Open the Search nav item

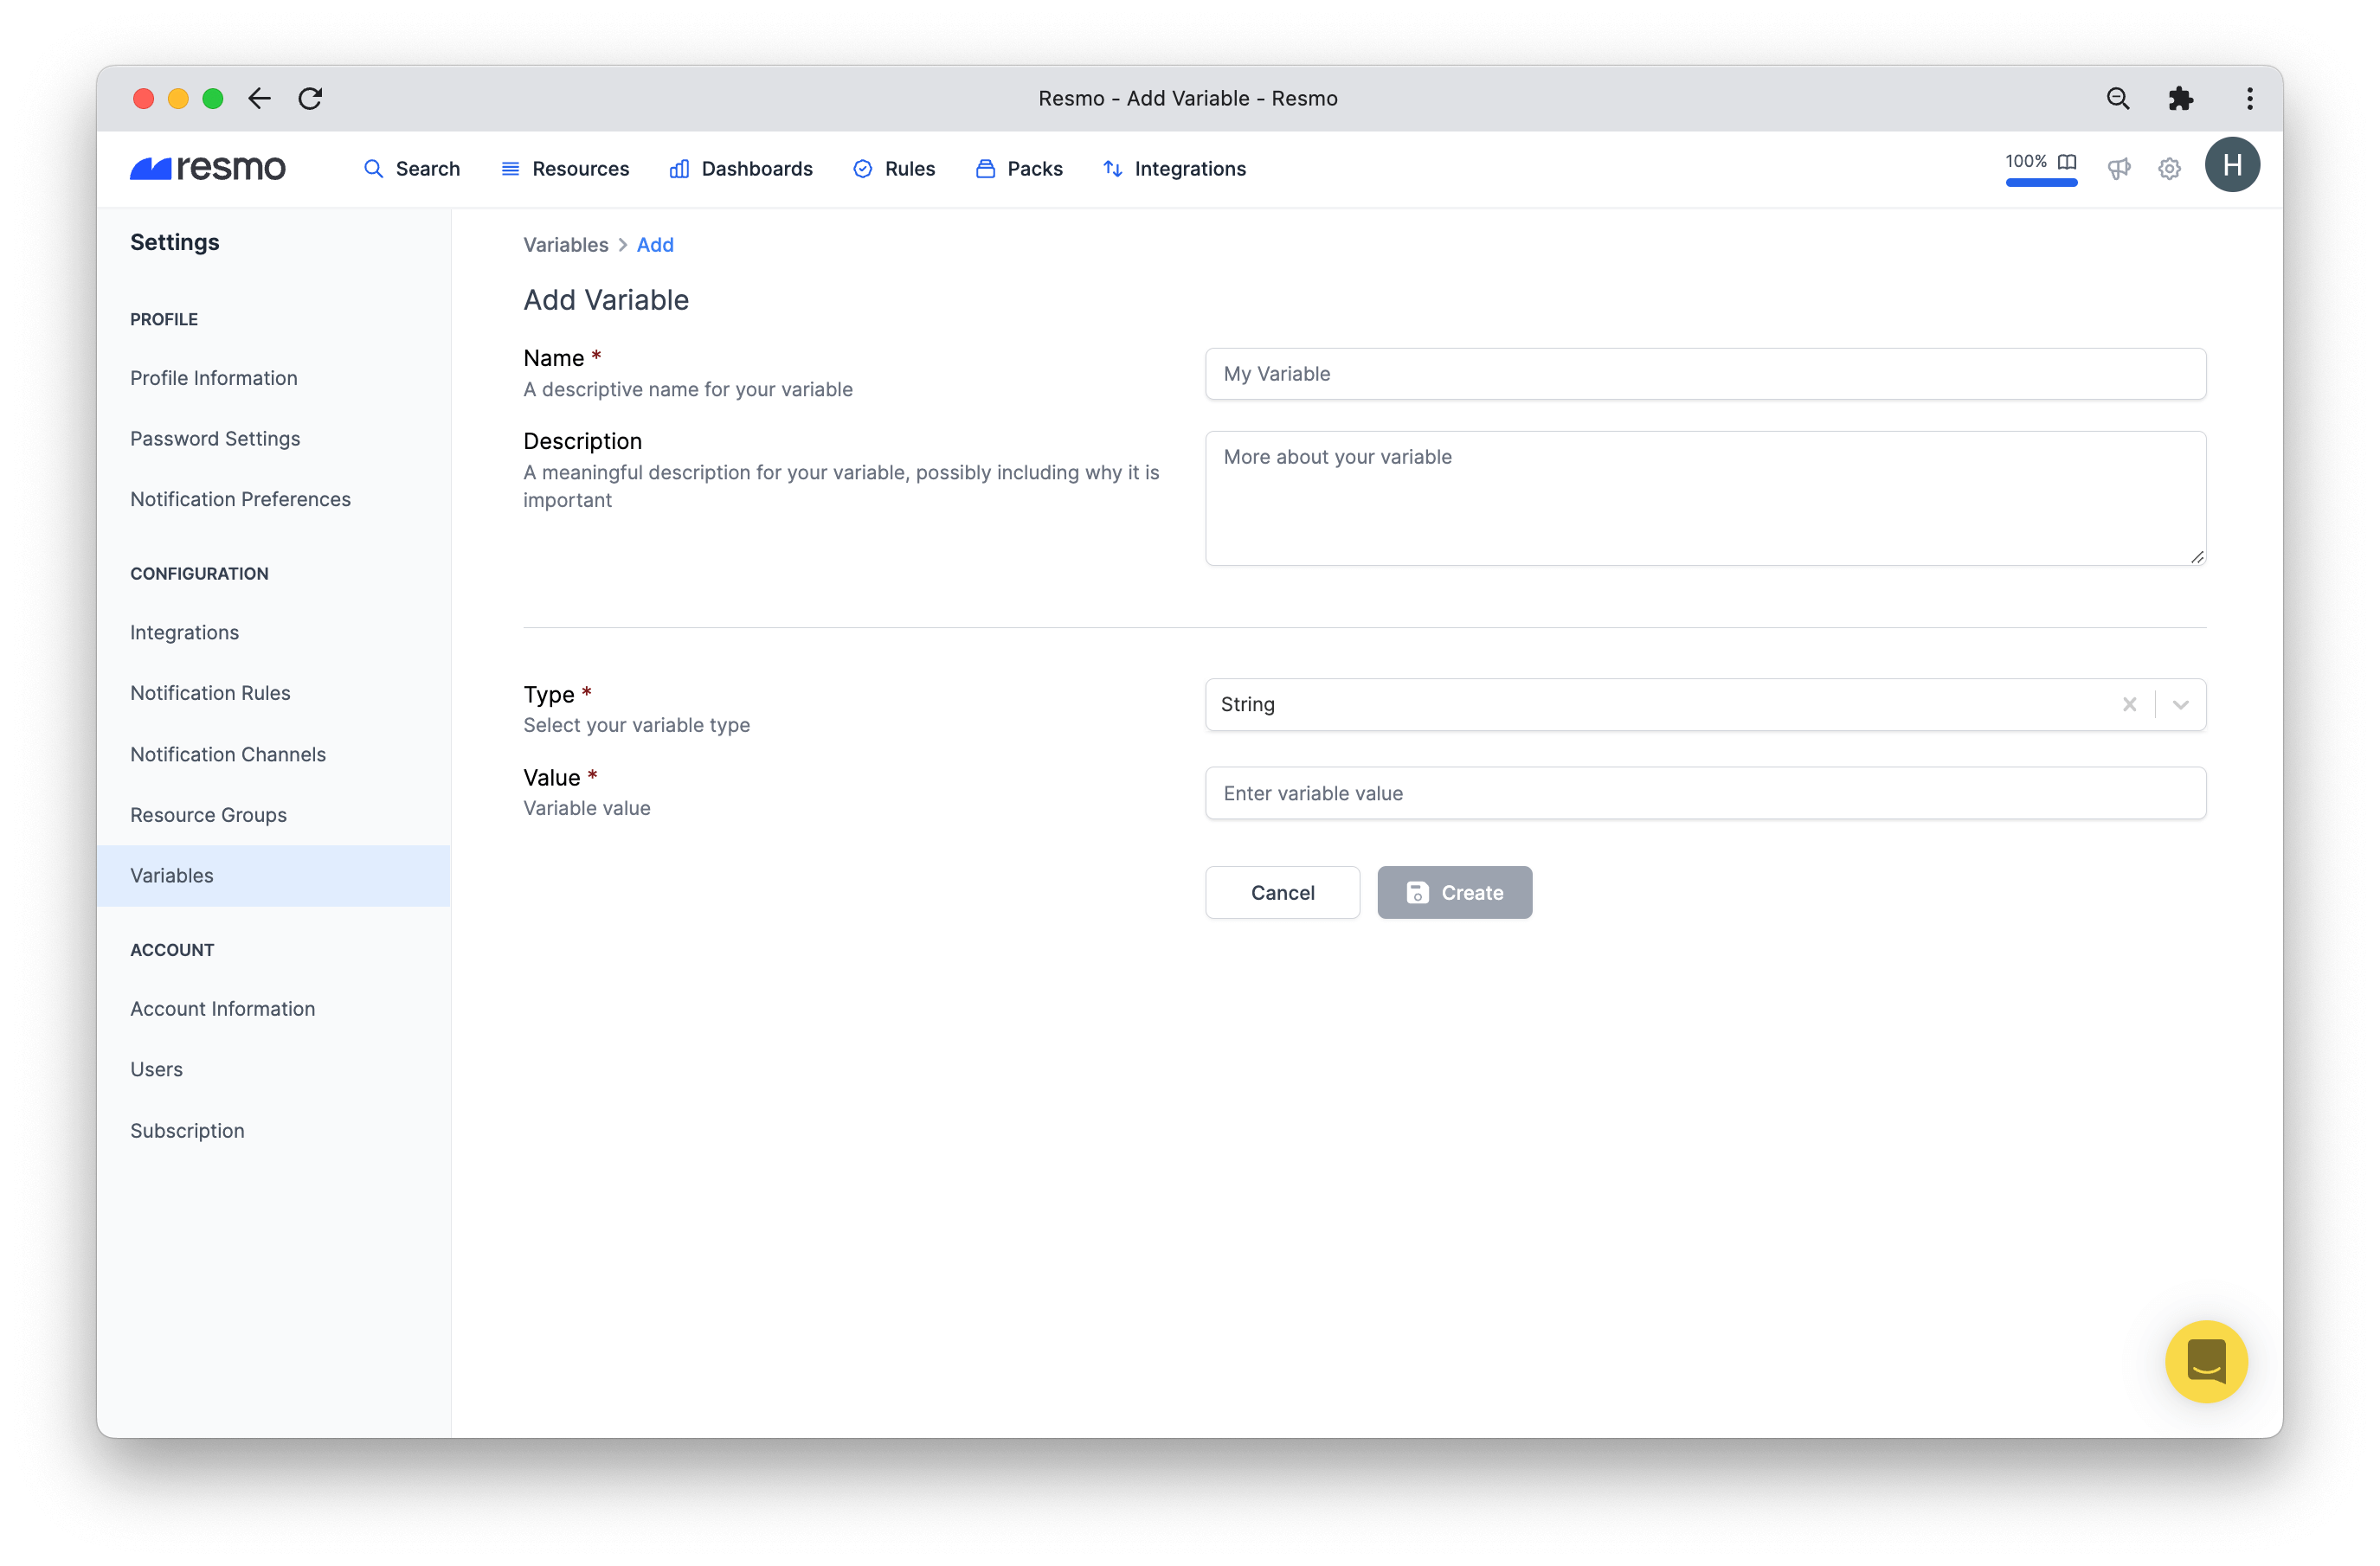(412, 168)
